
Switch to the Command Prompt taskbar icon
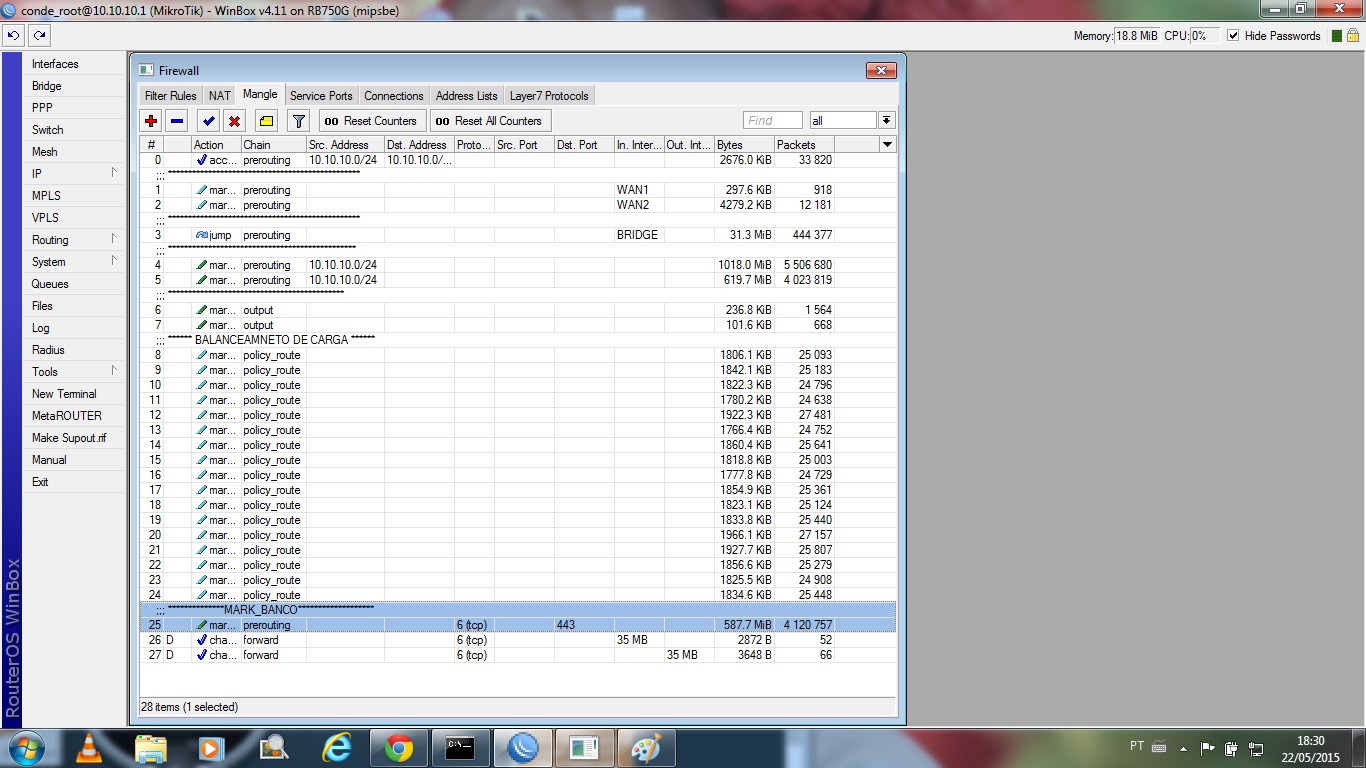(460, 747)
